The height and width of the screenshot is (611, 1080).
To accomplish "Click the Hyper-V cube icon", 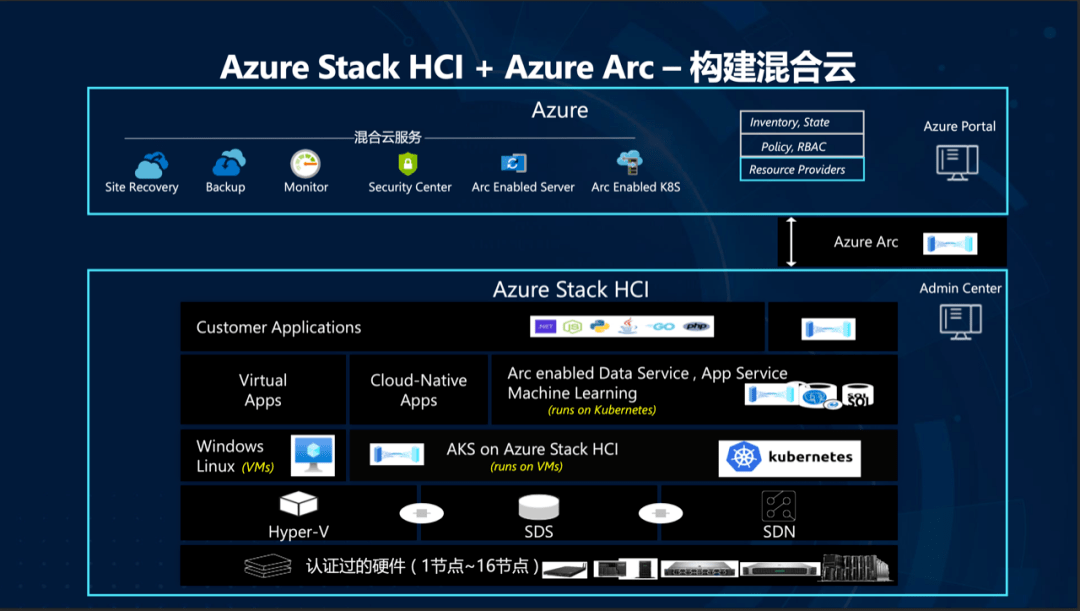I will click(x=298, y=504).
